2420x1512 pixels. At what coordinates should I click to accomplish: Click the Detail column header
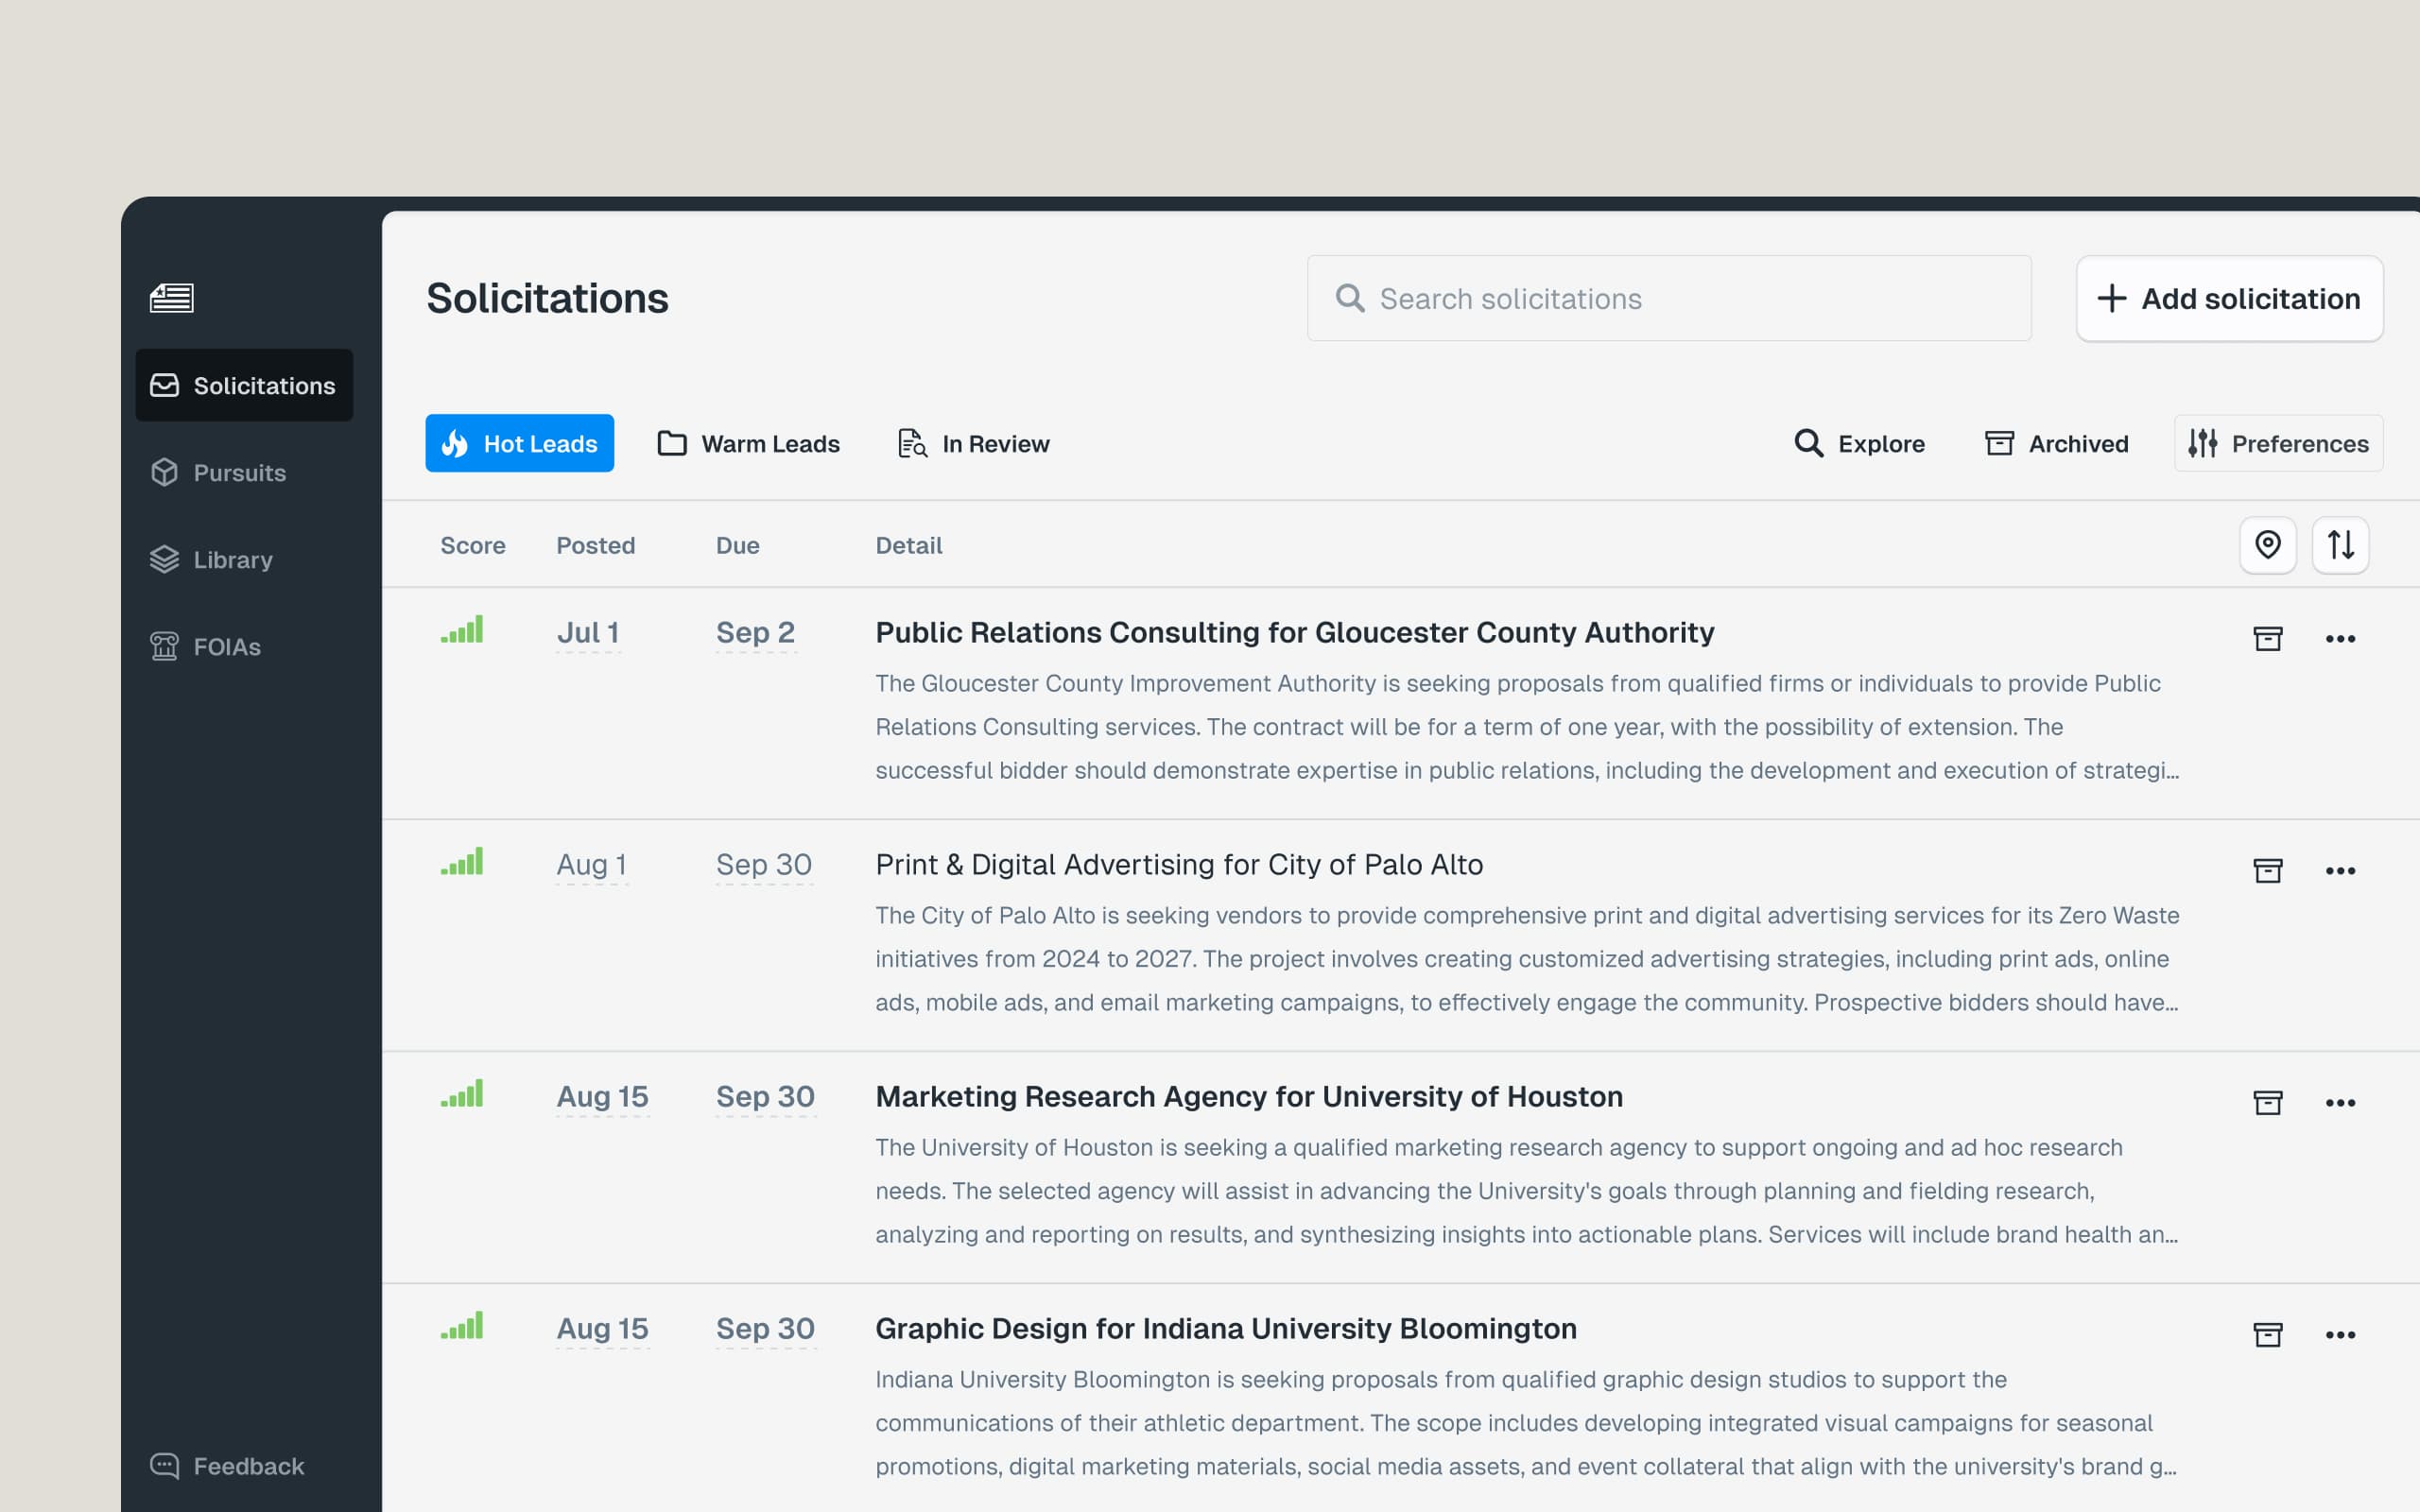point(908,545)
